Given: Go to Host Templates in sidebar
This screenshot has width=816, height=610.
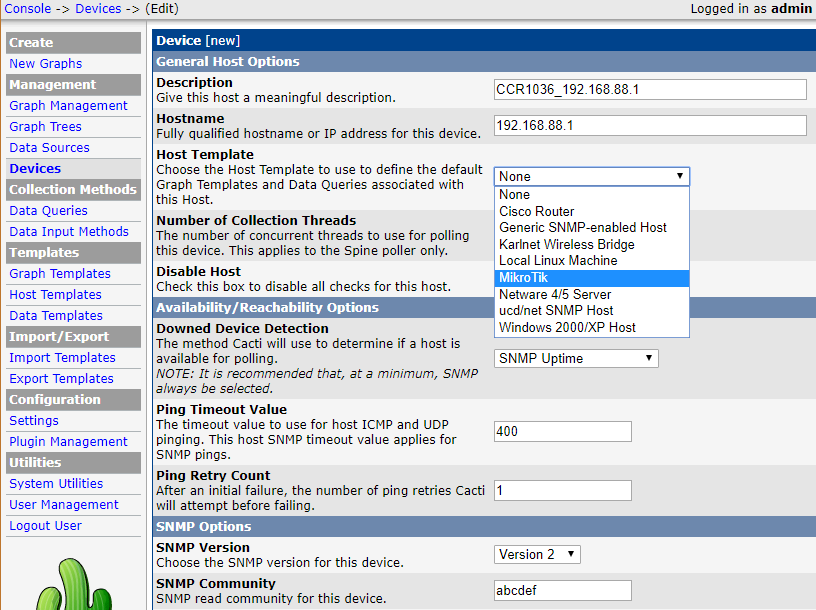Looking at the screenshot, I should point(55,294).
